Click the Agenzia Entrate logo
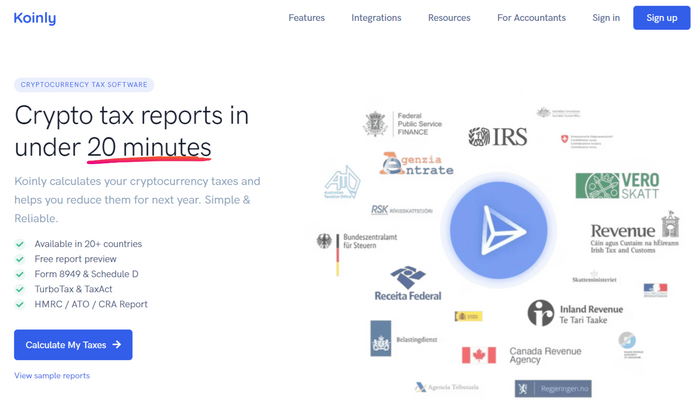This screenshot has width=700, height=400. tap(416, 164)
